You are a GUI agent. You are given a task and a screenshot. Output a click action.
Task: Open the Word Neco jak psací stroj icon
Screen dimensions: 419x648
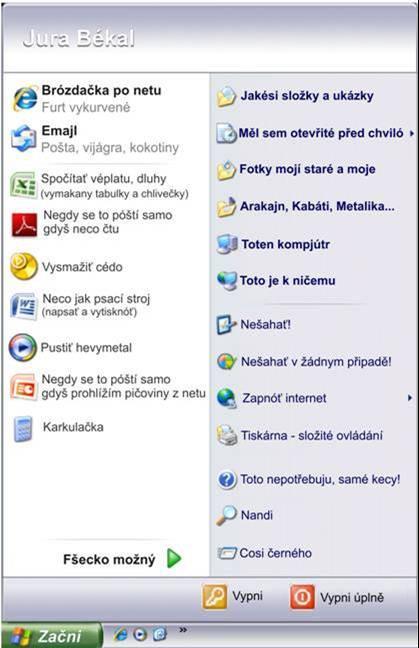(24, 306)
